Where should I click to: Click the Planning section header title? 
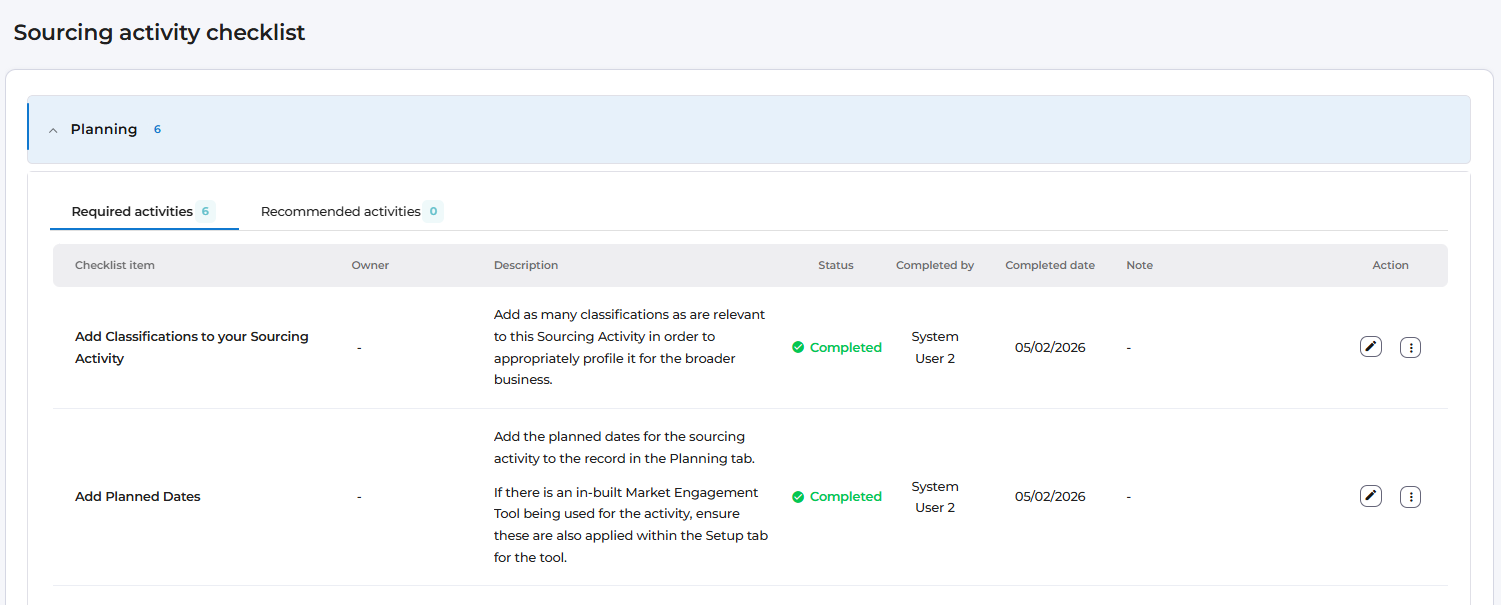coord(104,129)
